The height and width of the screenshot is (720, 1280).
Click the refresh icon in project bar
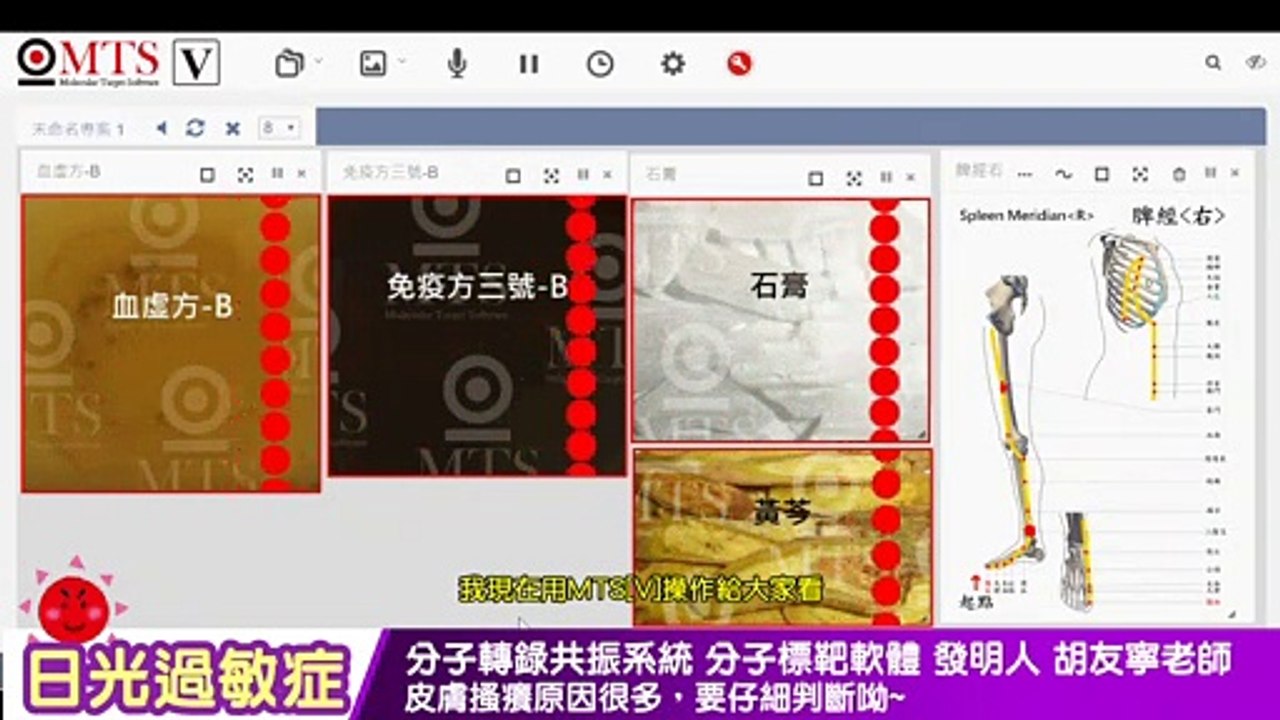click(x=196, y=128)
